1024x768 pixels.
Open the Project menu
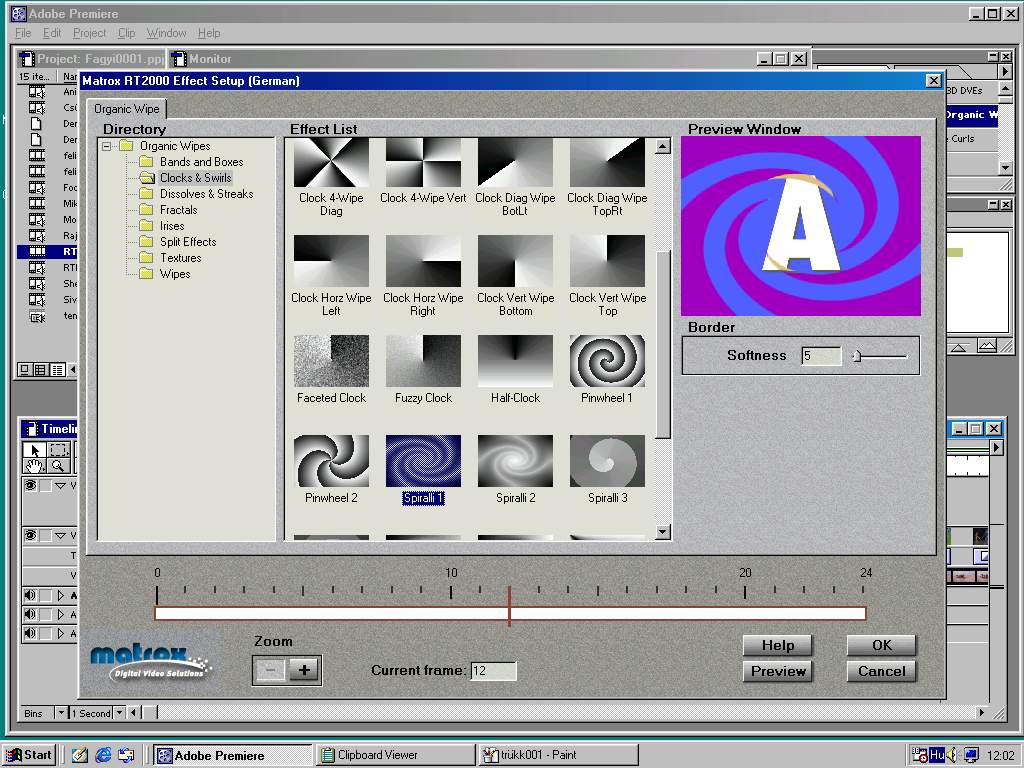click(x=89, y=33)
